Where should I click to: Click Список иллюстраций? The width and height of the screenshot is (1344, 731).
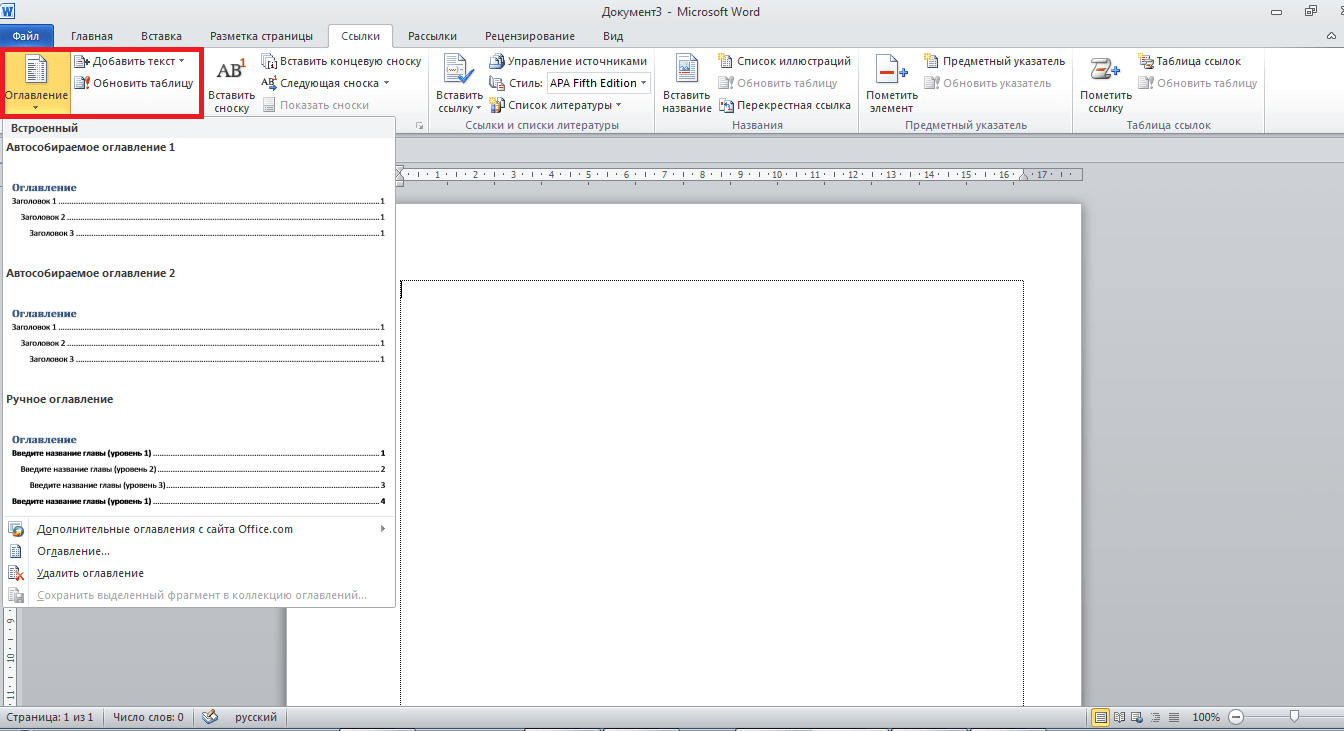785,62
